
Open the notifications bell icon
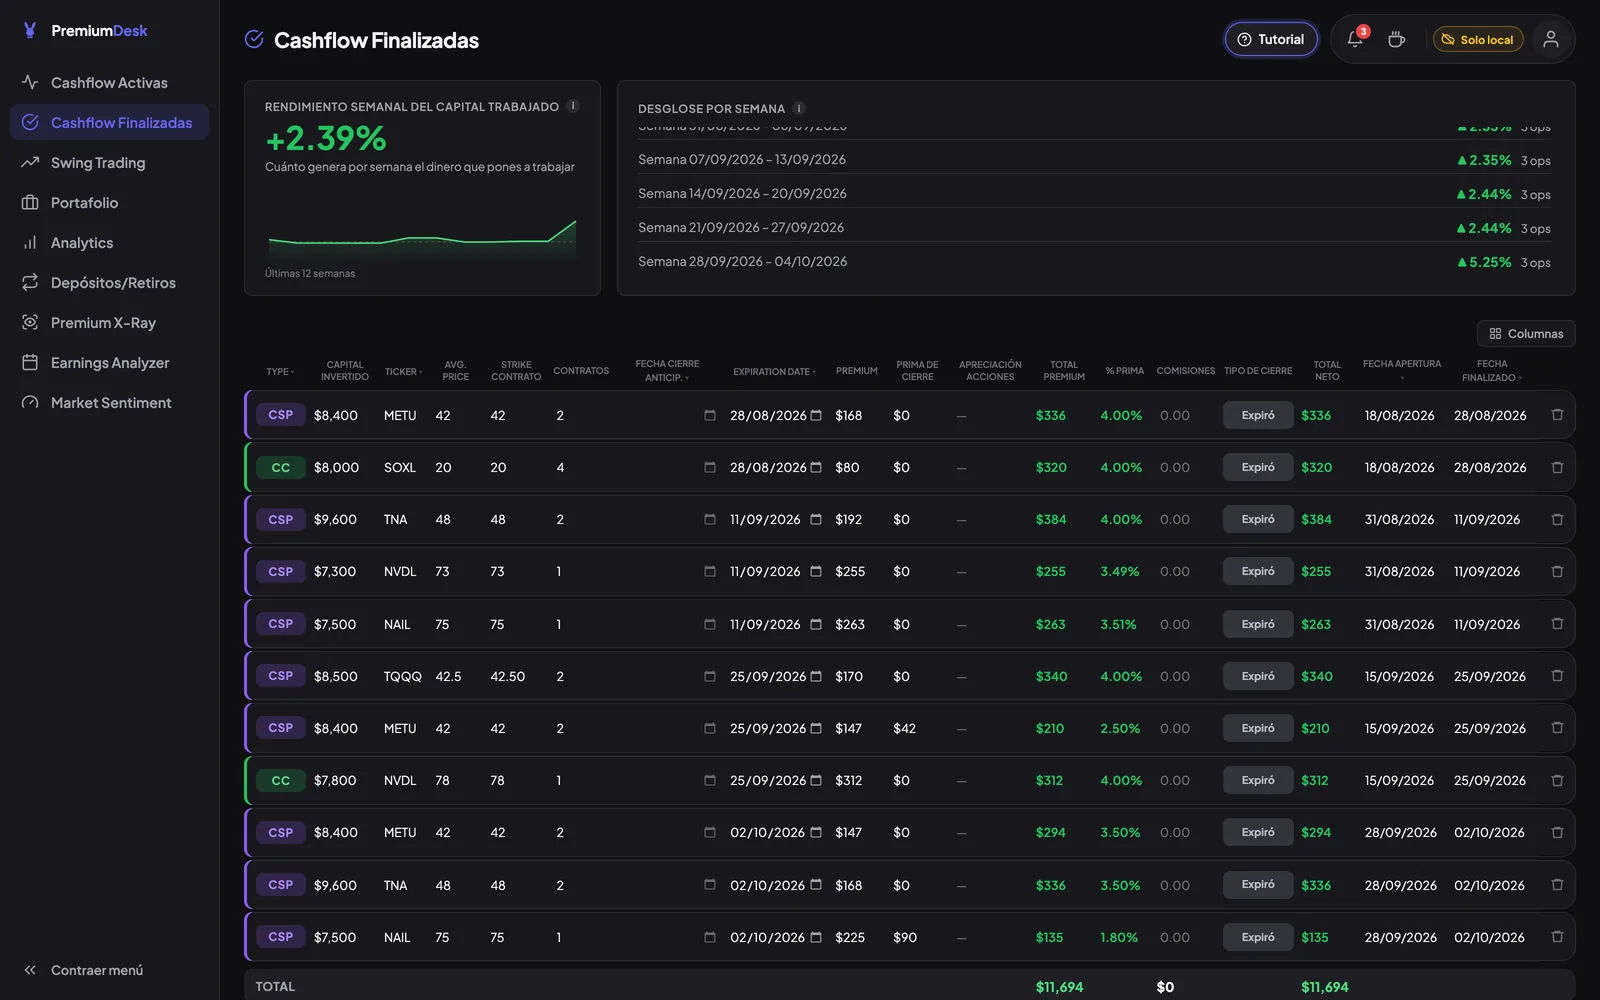tap(1355, 39)
